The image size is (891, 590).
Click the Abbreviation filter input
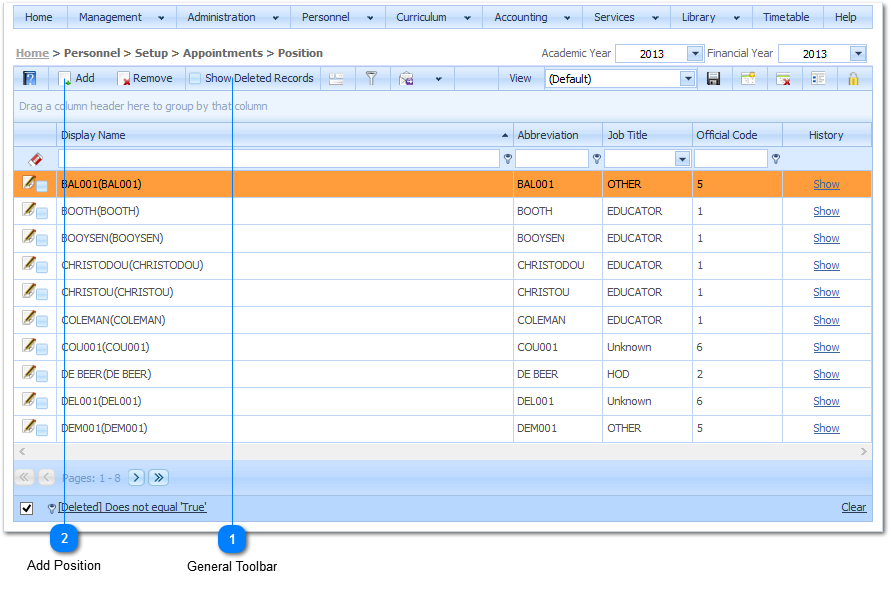(x=551, y=159)
